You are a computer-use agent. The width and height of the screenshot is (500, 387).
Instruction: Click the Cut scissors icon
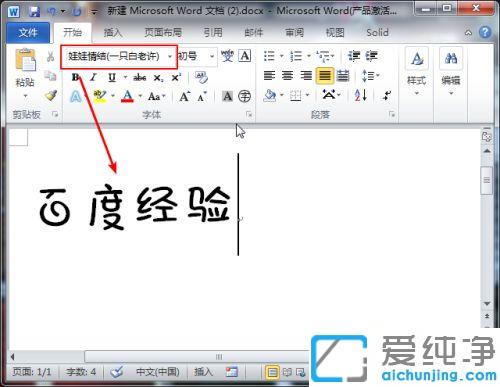point(50,56)
